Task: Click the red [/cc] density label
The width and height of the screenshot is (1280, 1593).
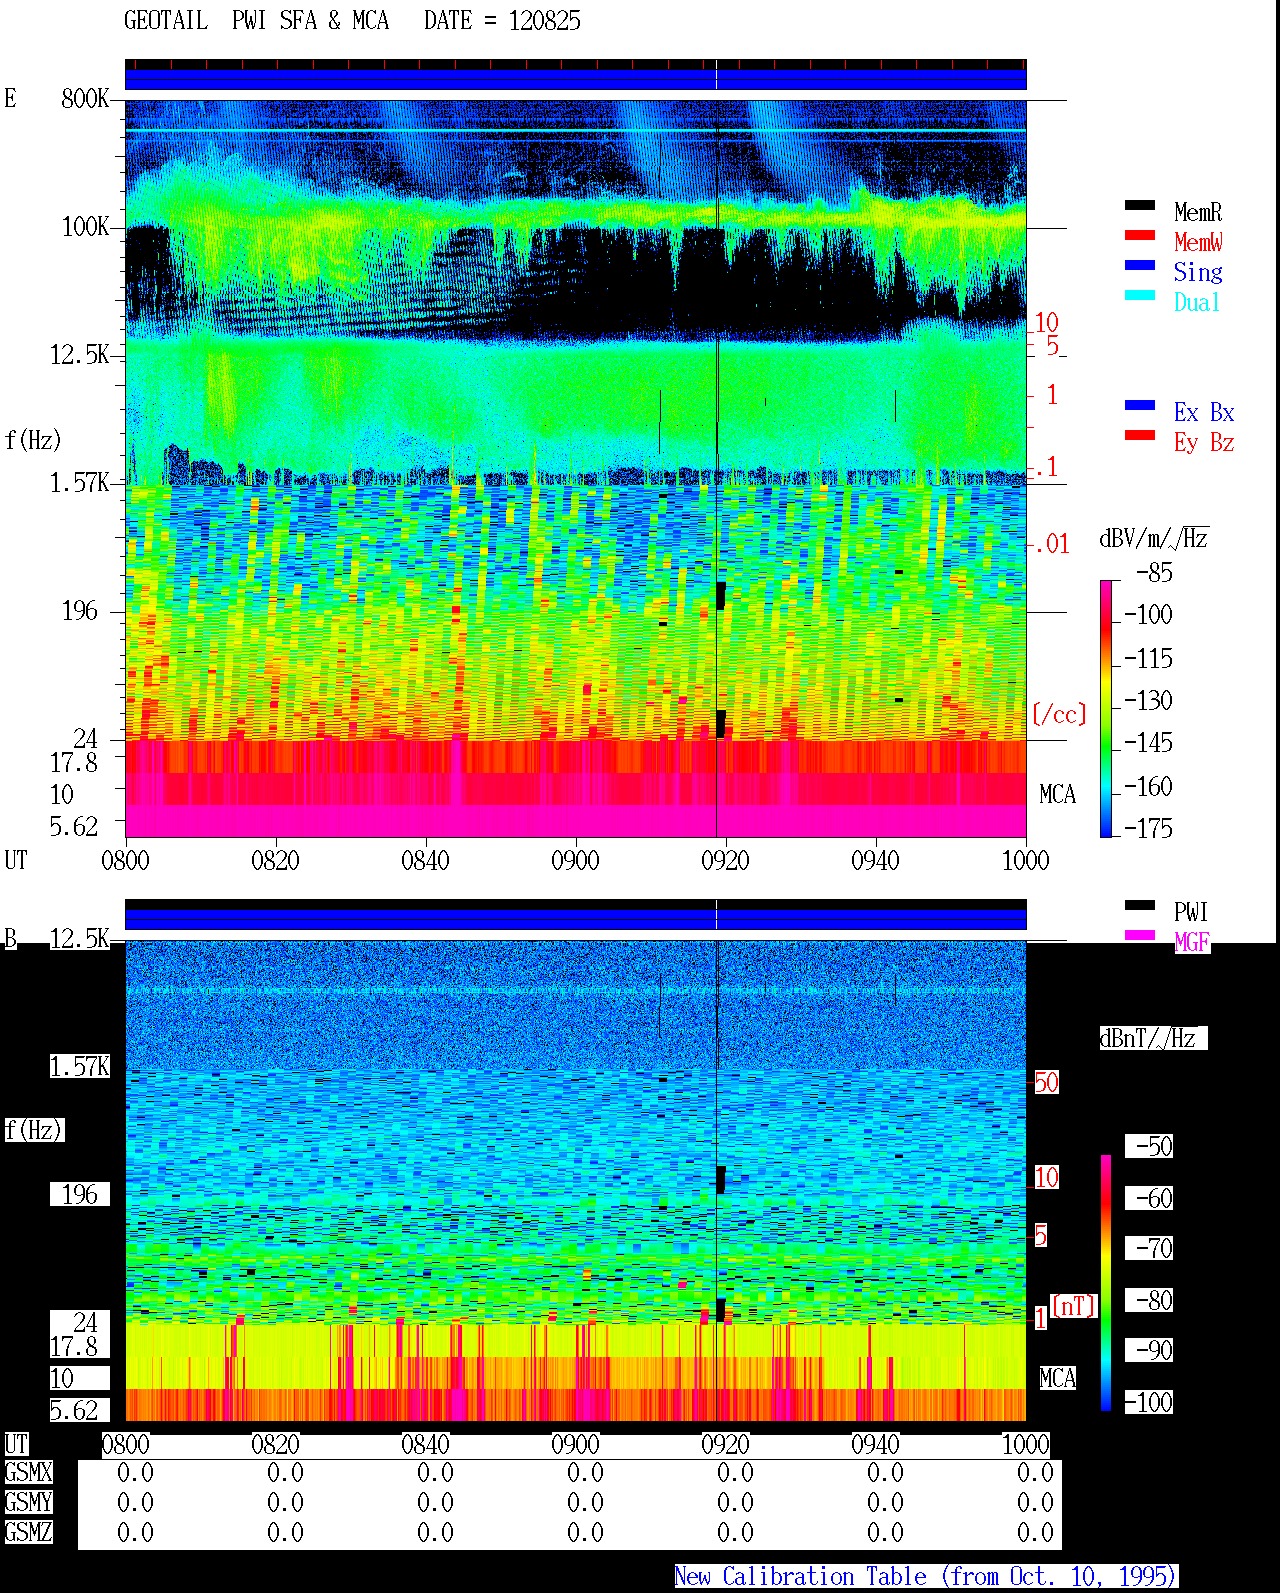Action: click(x=1059, y=715)
